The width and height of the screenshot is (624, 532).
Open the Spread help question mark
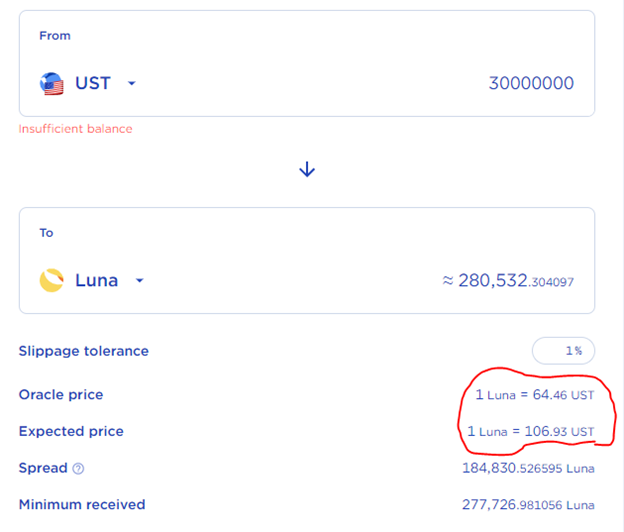pyautogui.click(x=78, y=469)
